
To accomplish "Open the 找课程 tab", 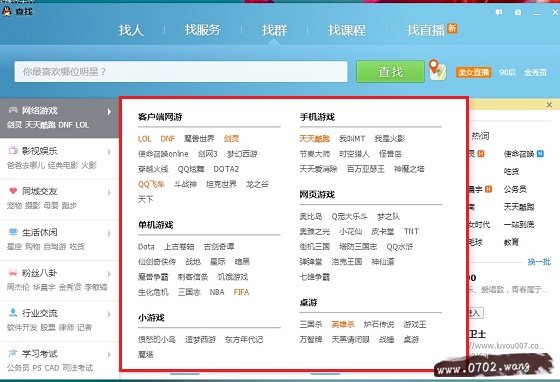I will (x=346, y=30).
